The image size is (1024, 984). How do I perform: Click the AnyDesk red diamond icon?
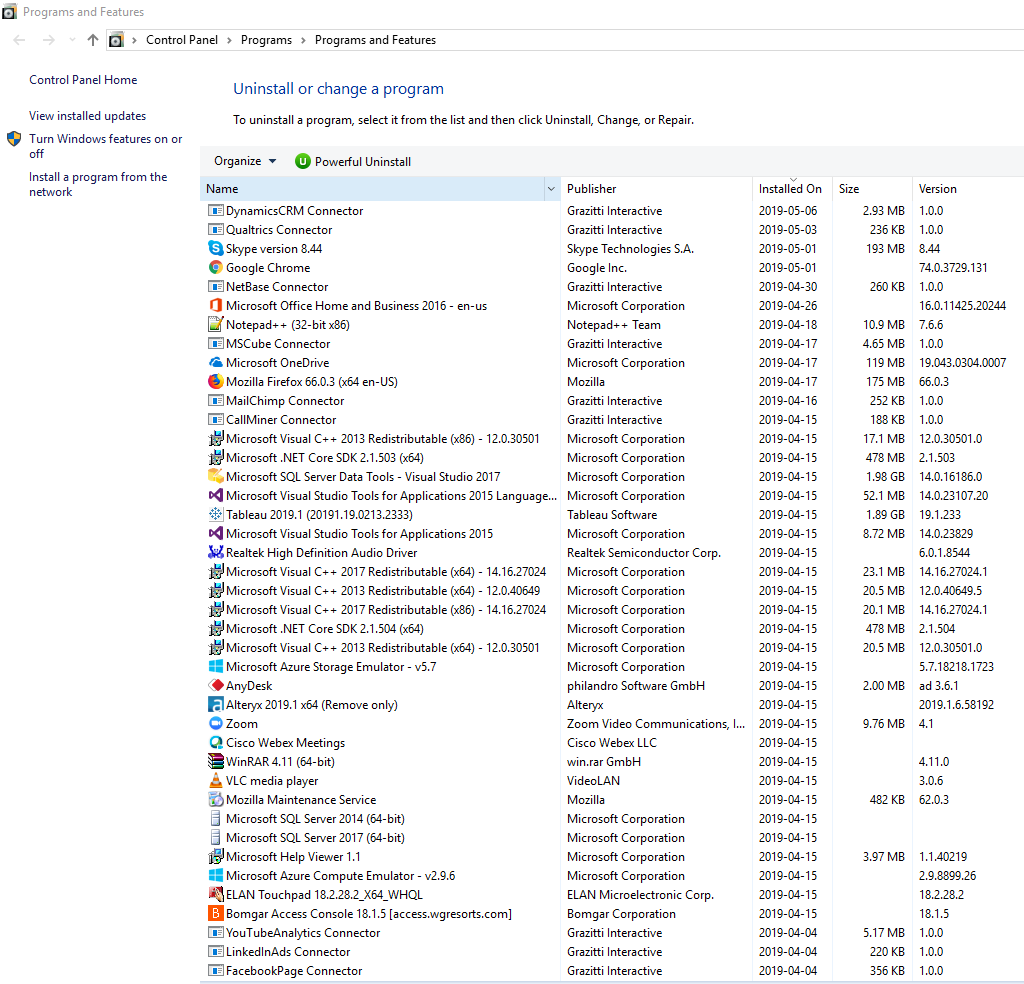(216, 686)
